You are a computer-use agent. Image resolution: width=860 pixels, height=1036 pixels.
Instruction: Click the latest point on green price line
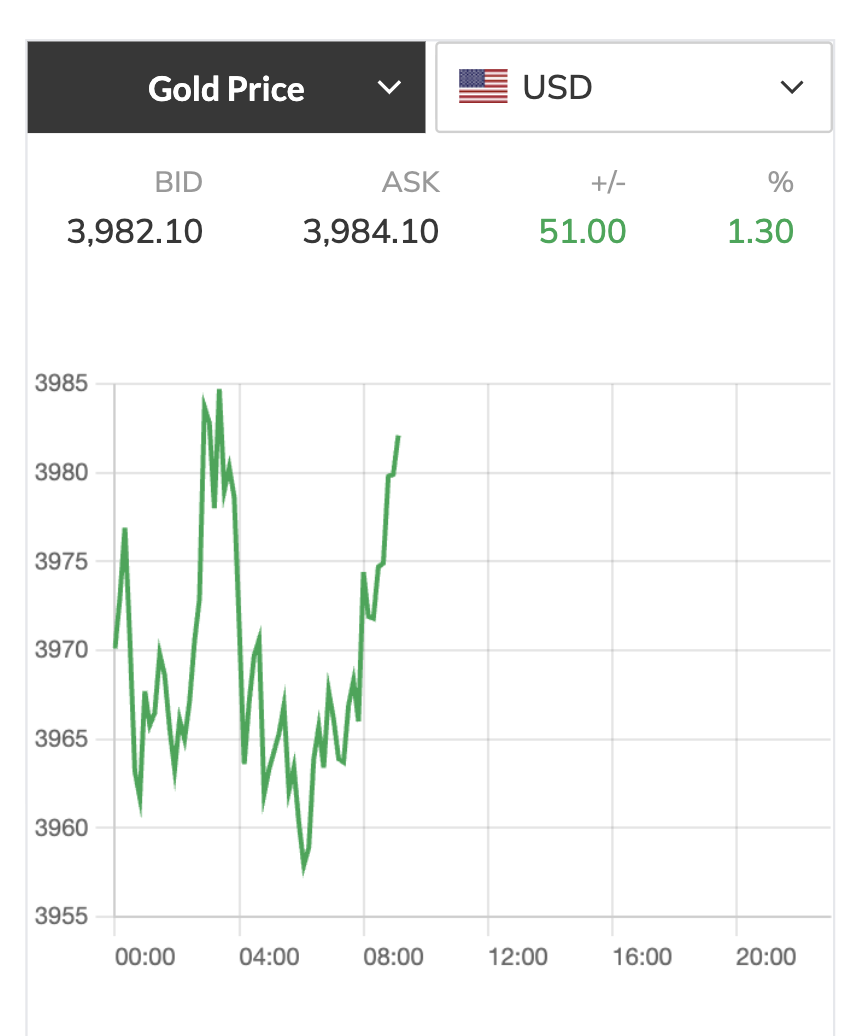[398, 437]
